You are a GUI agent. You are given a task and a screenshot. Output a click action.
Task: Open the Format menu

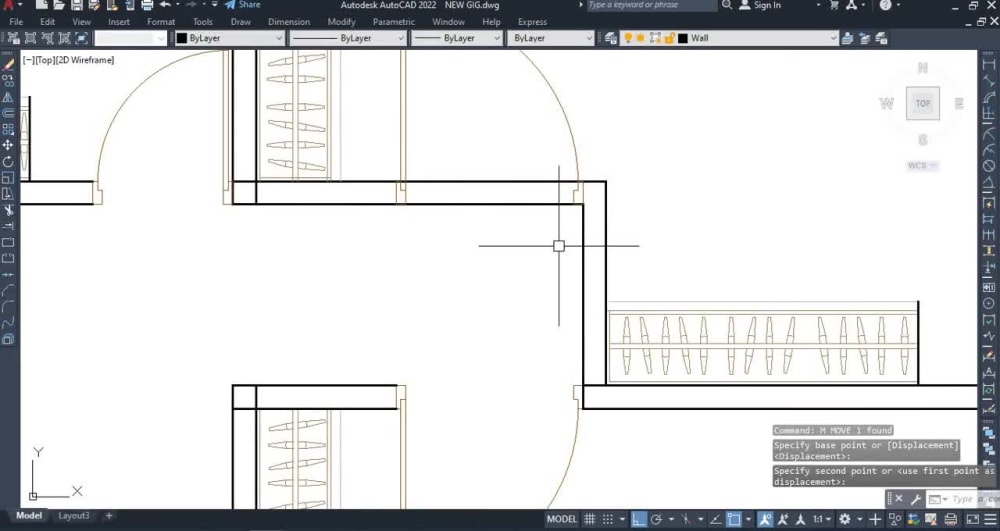click(161, 22)
